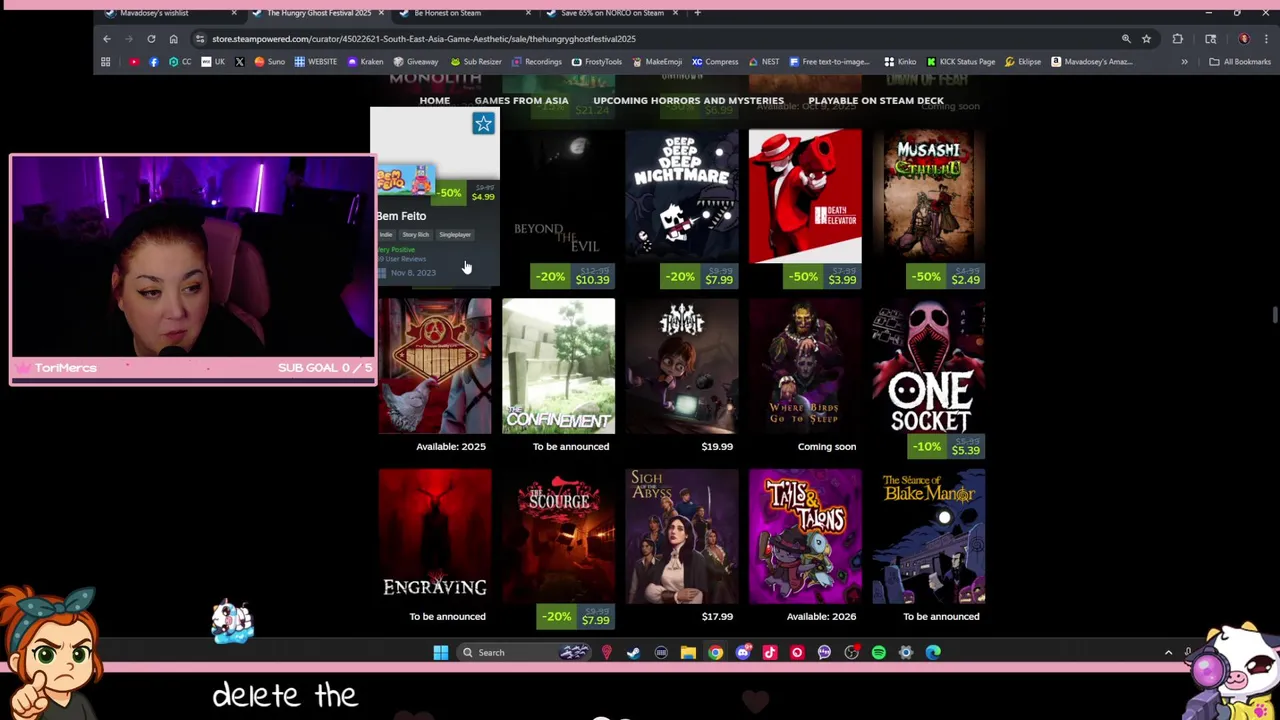Open UPCOMING HORRORS AND MYSTERIES section

688,101
